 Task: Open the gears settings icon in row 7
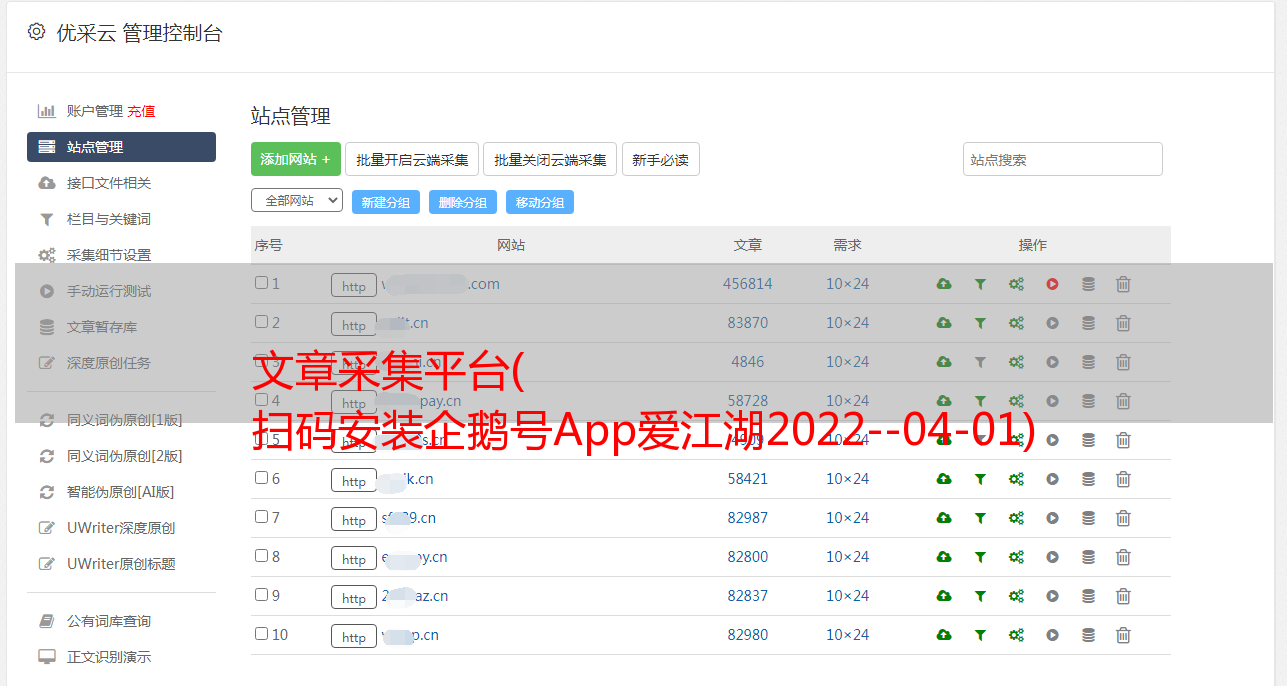pyautogui.click(x=1016, y=518)
